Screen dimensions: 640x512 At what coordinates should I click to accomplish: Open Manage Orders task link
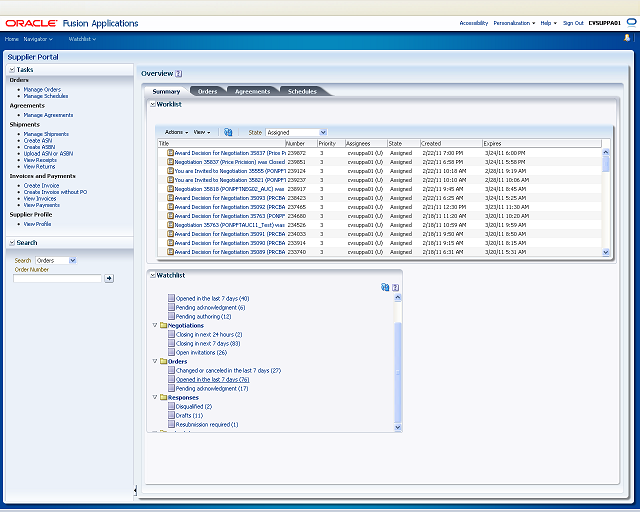[42, 89]
